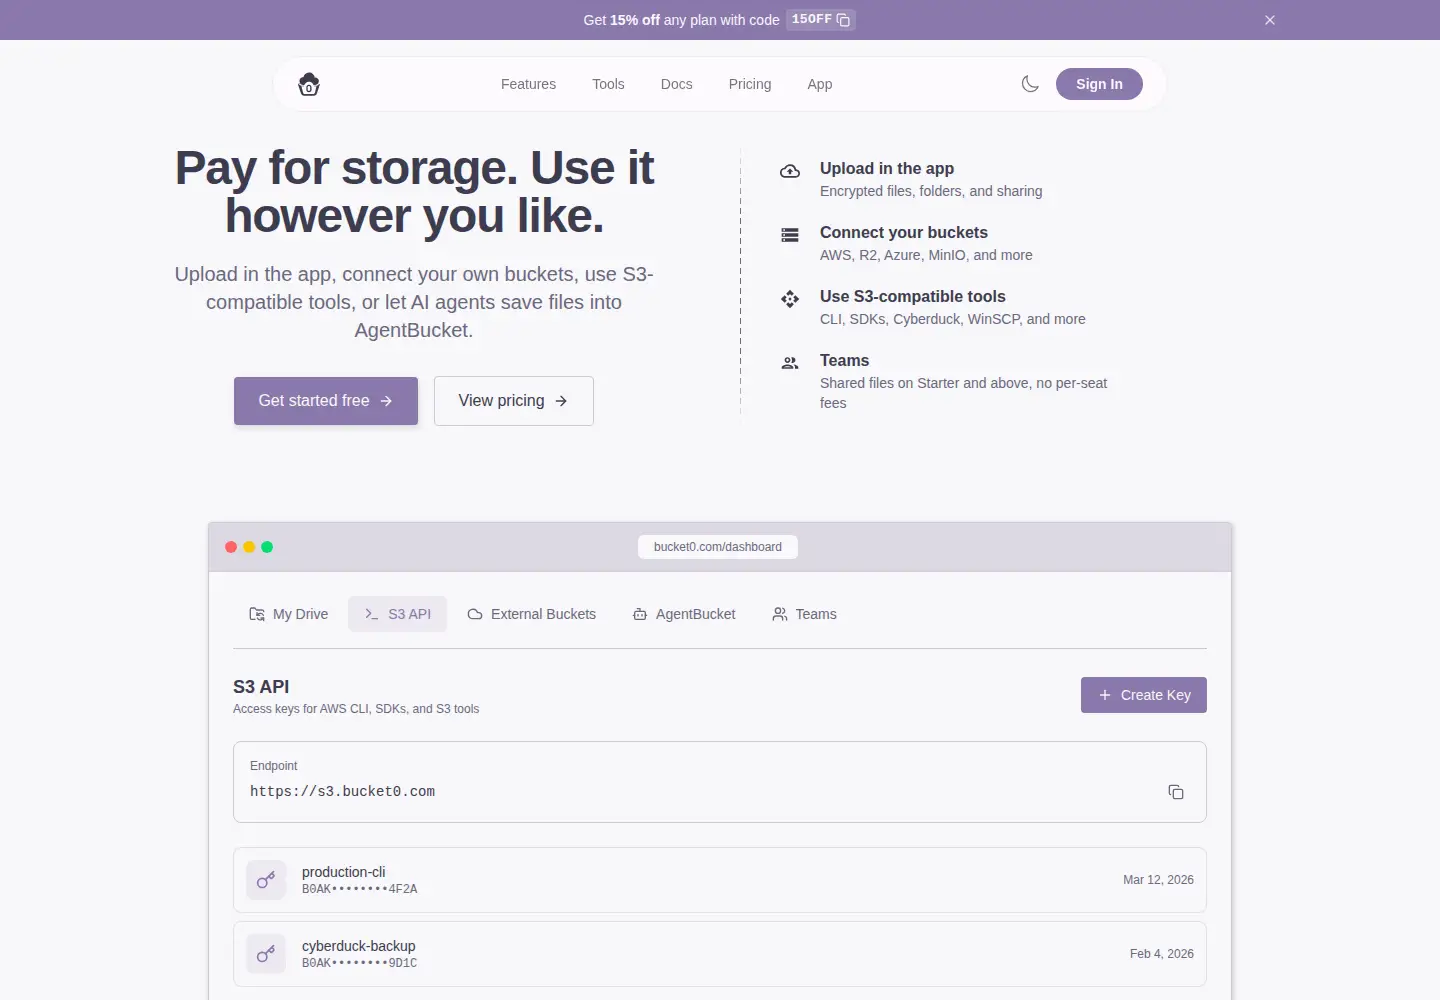The width and height of the screenshot is (1440, 1000).
Task: Click the Upload in the app heading
Action: 887,168
